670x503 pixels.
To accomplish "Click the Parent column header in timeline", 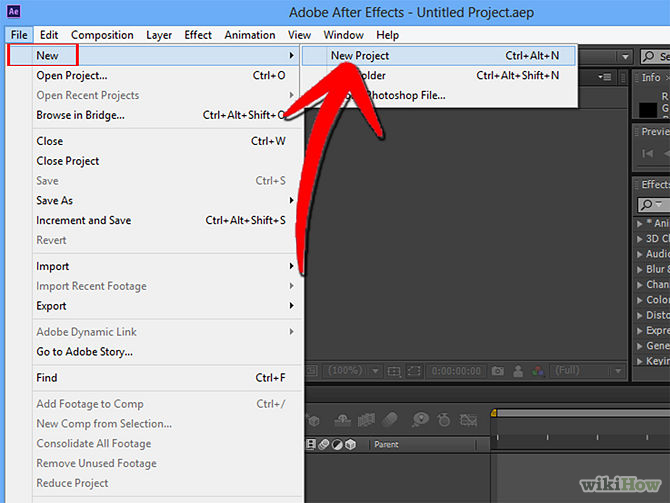I will click(x=386, y=444).
